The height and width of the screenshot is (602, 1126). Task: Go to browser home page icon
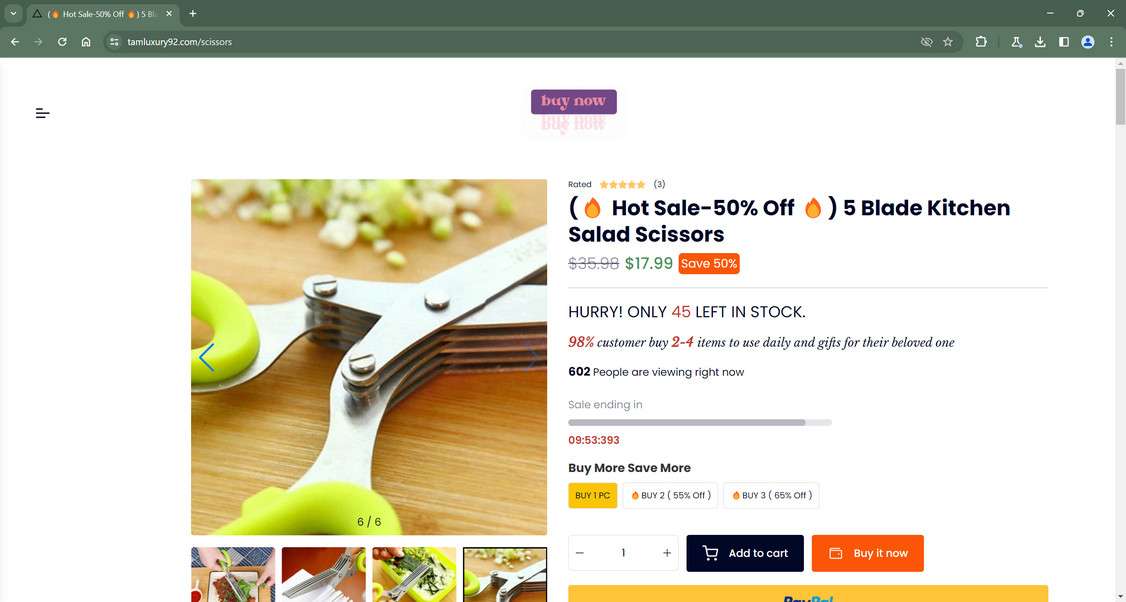[x=86, y=42]
